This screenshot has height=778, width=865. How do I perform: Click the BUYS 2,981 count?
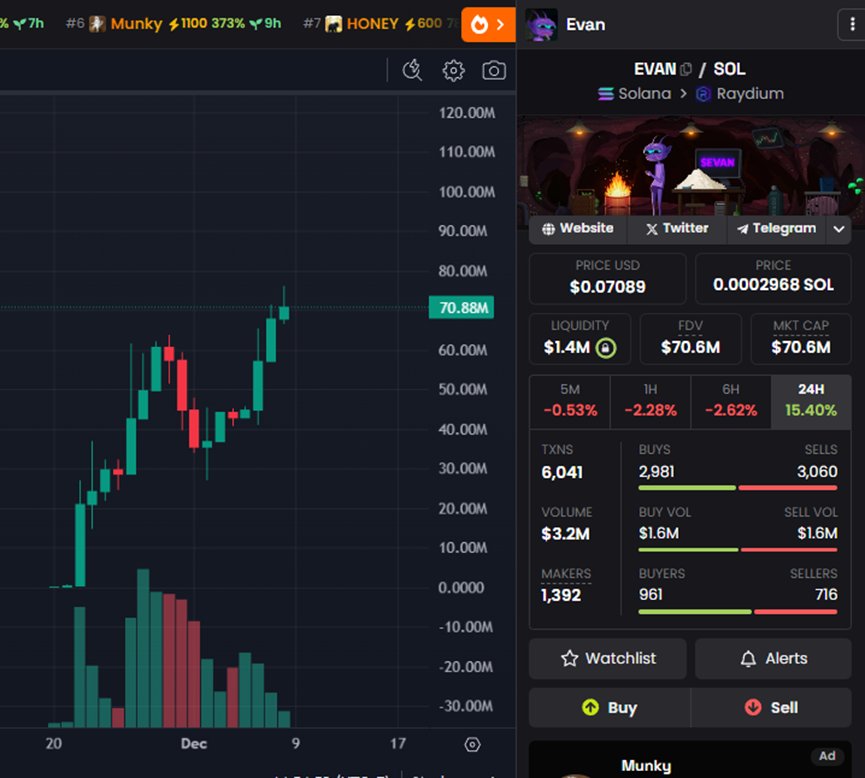point(656,471)
